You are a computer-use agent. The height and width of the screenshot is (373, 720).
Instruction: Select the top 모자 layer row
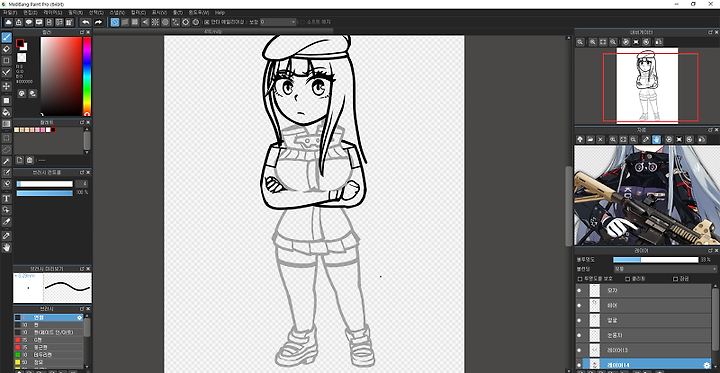[x=643, y=290]
